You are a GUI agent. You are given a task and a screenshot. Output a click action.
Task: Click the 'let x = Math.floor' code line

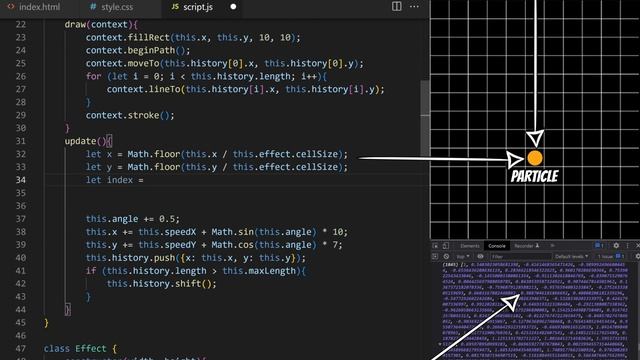(217, 154)
